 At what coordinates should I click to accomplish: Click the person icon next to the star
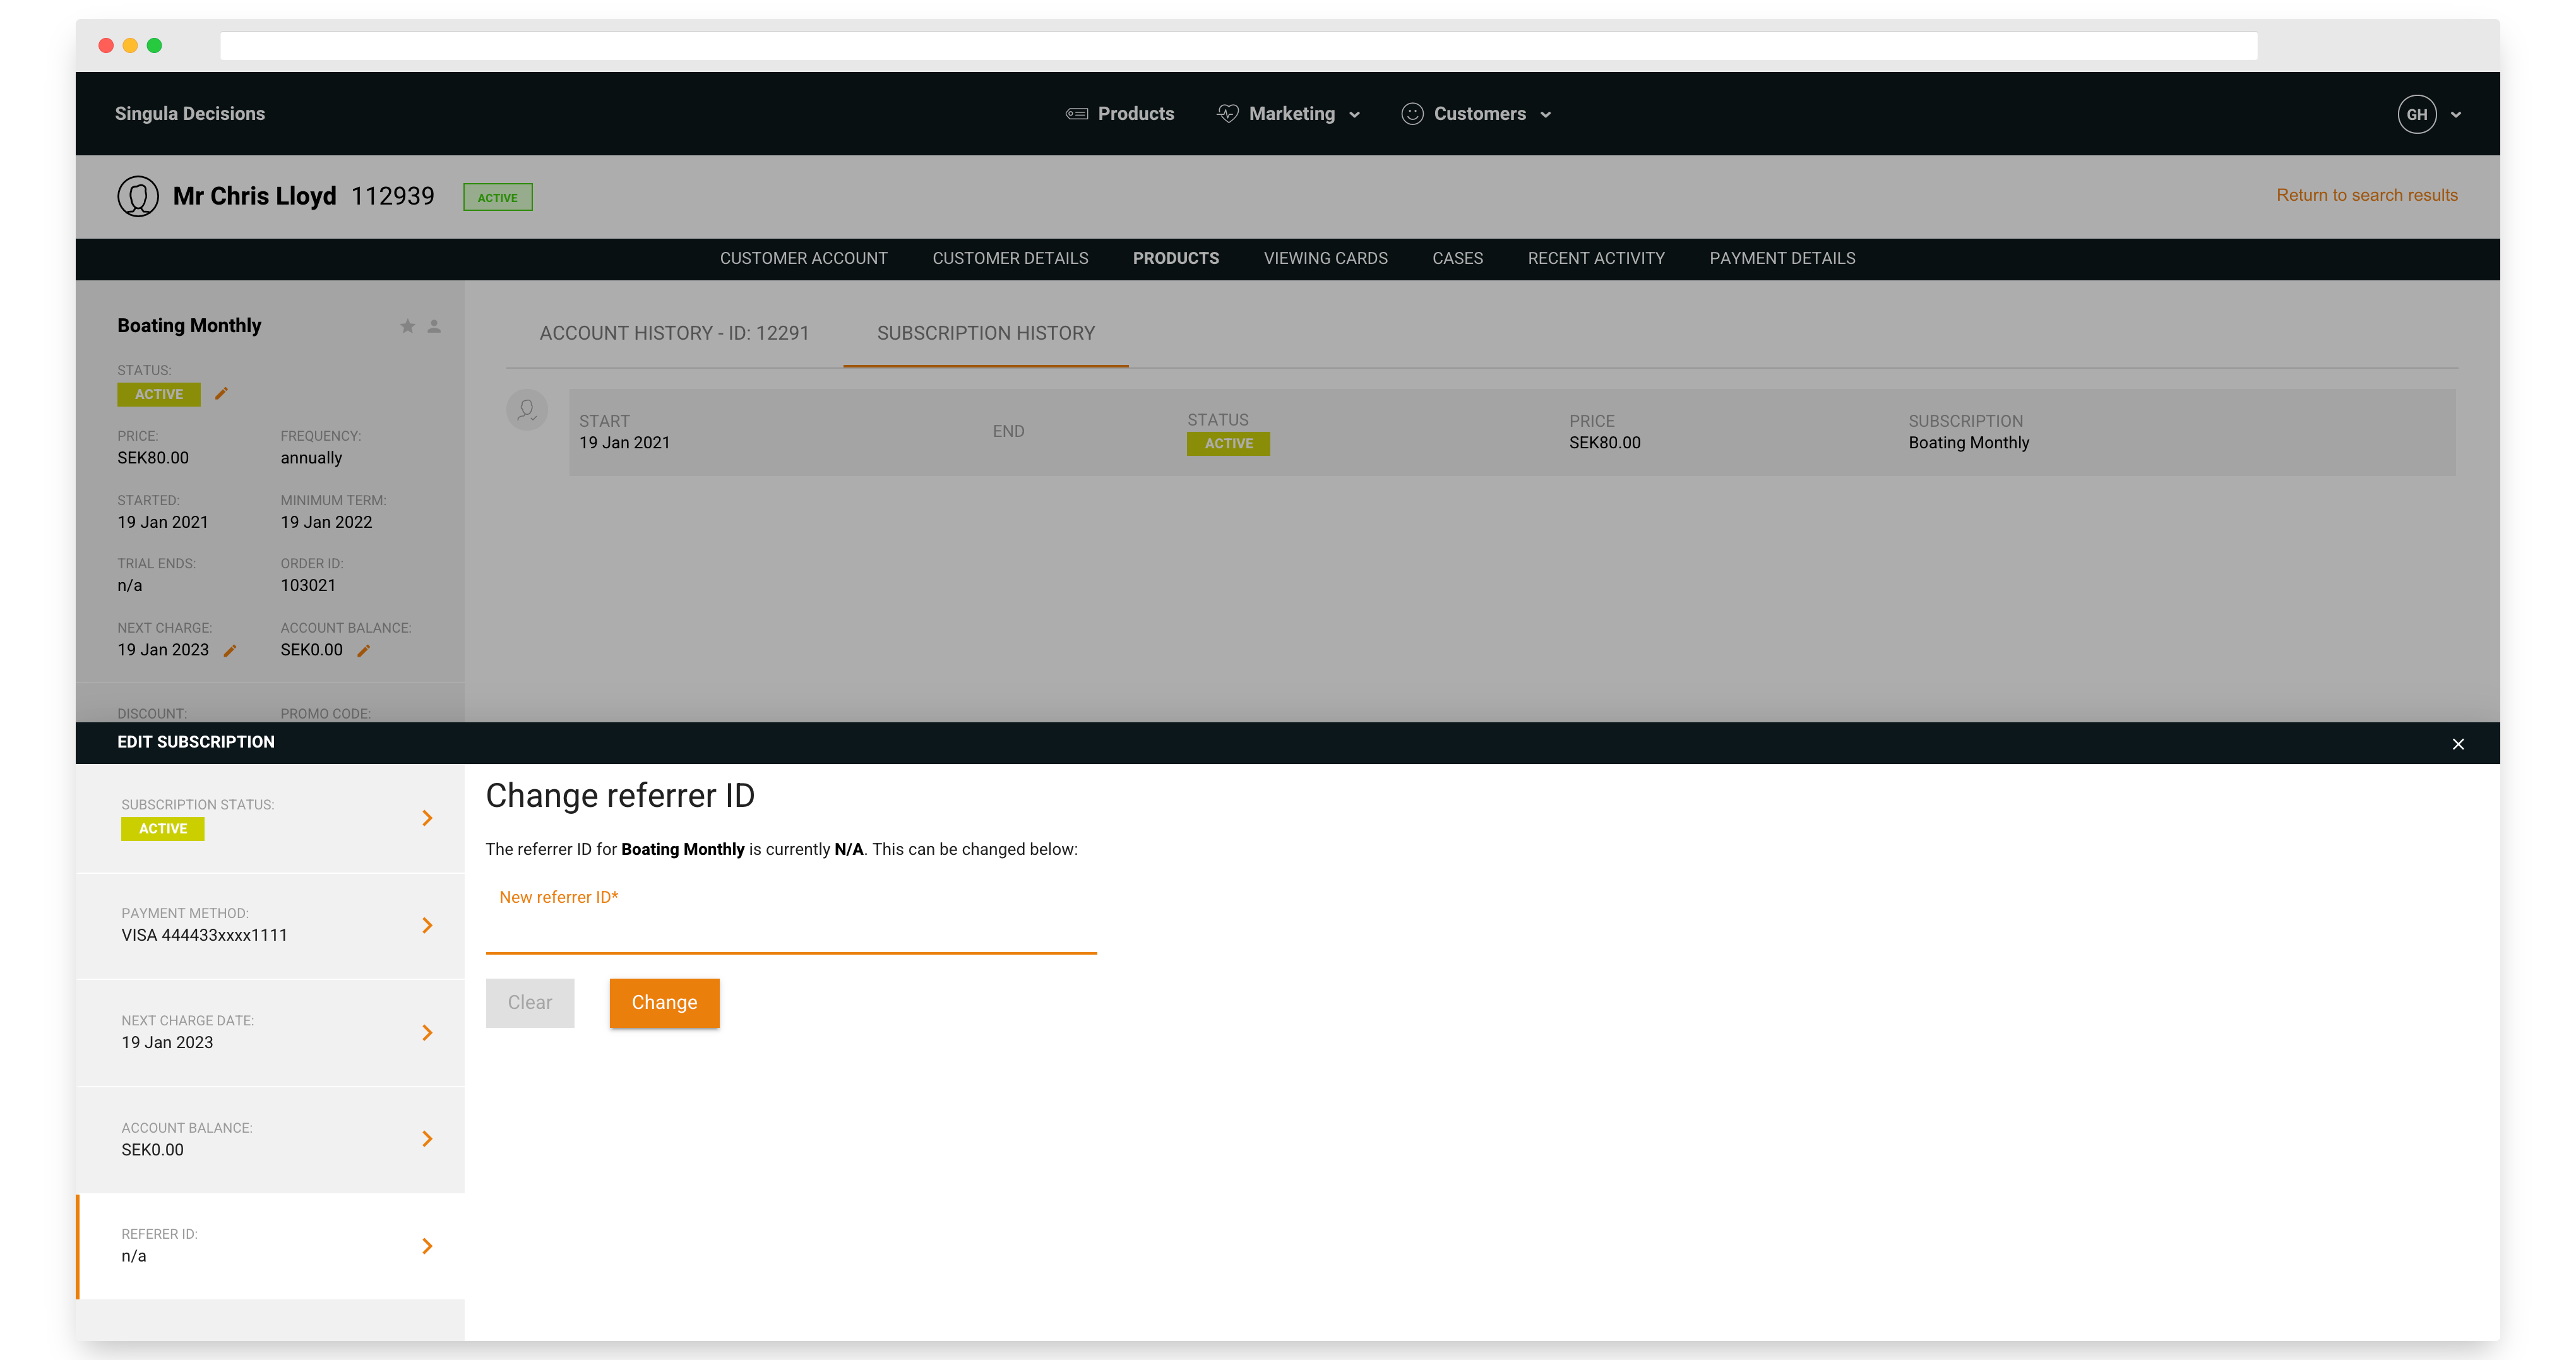(434, 326)
